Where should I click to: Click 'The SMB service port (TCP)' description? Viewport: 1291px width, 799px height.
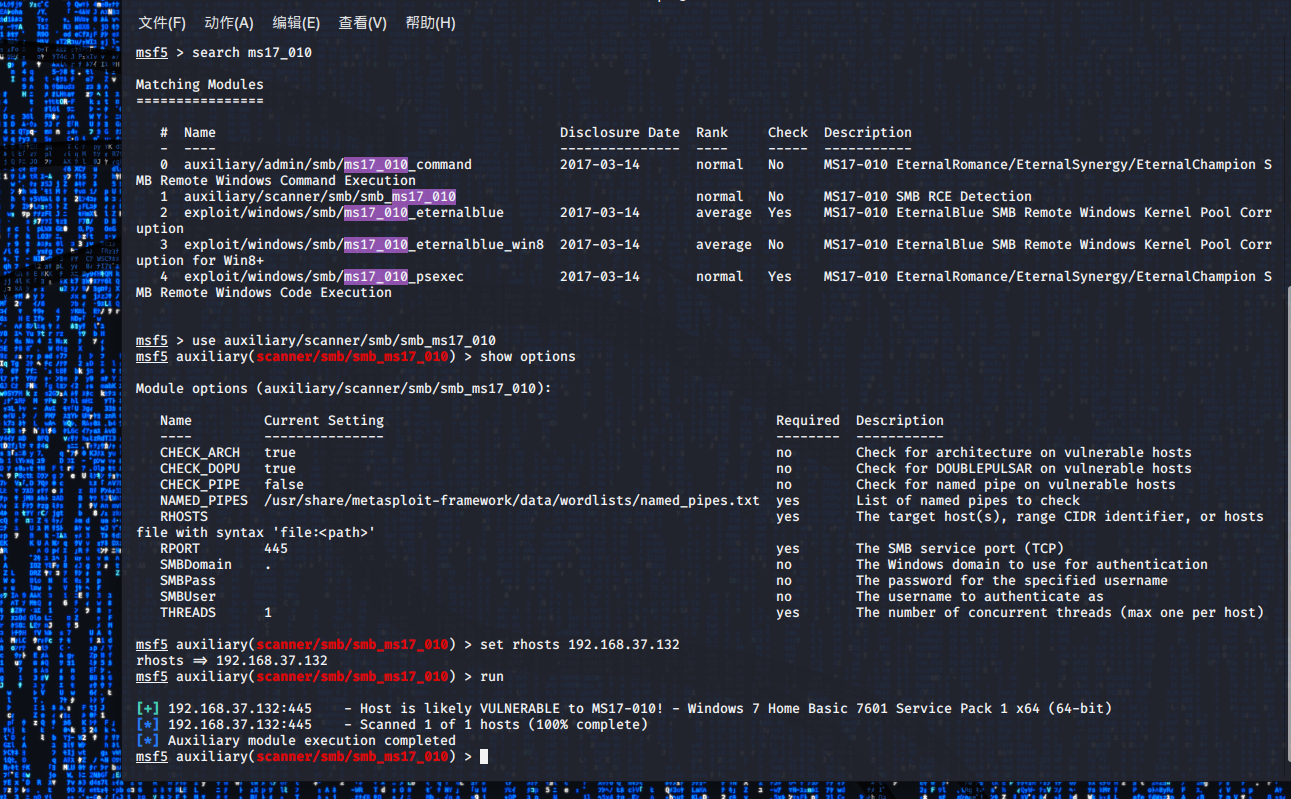pos(960,548)
